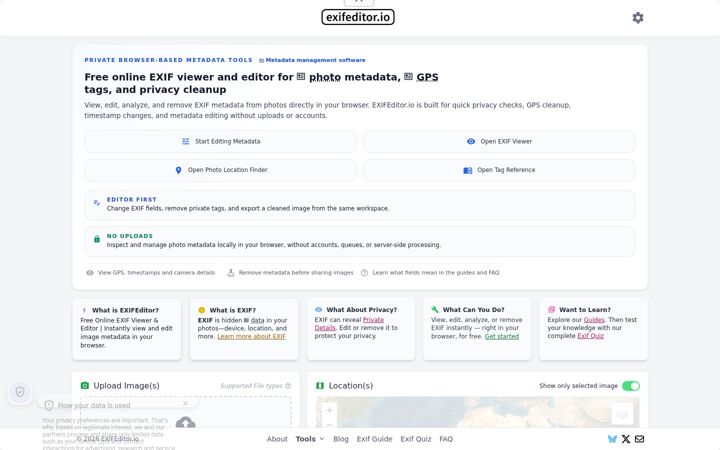This screenshot has height=450, width=720.
Task: Click Learn more about EXIF link
Action: coord(251,336)
